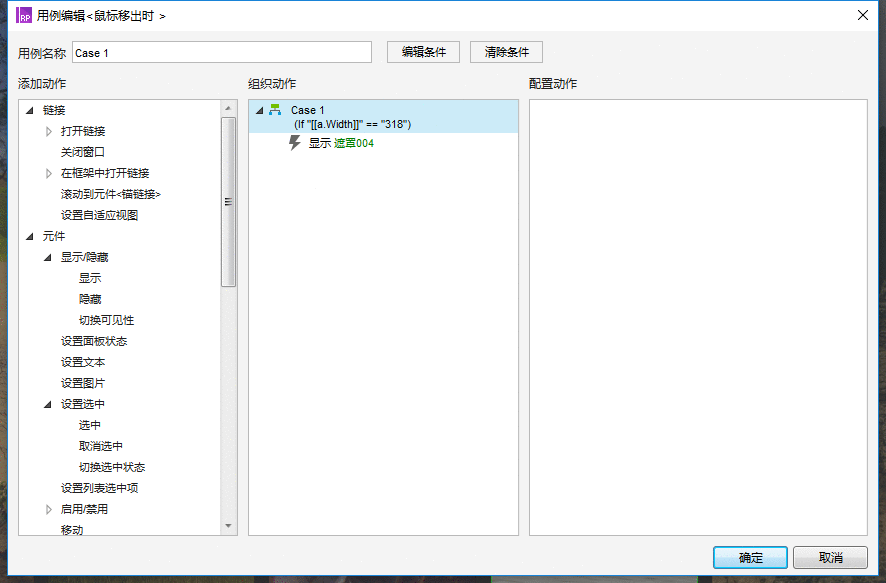Viewport: 886px width, 583px height.
Task: Collapse the Case 1 node in 组织动作
Action: pyautogui.click(x=260, y=110)
